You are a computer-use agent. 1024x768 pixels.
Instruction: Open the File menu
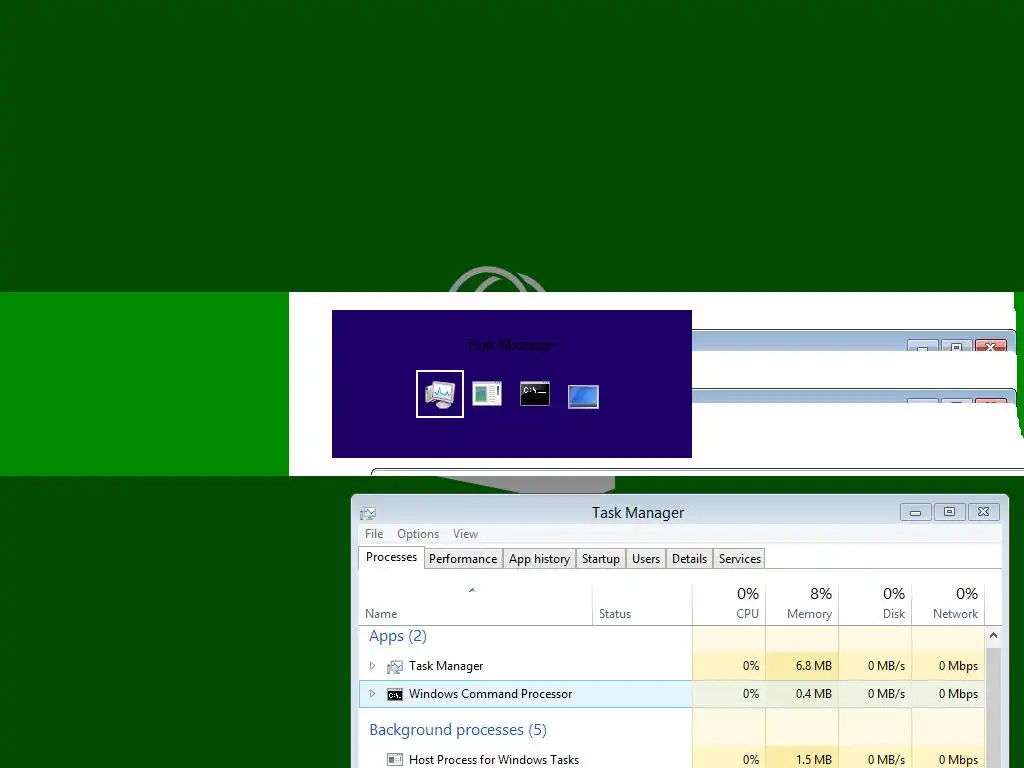pyautogui.click(x=374, y=534)
